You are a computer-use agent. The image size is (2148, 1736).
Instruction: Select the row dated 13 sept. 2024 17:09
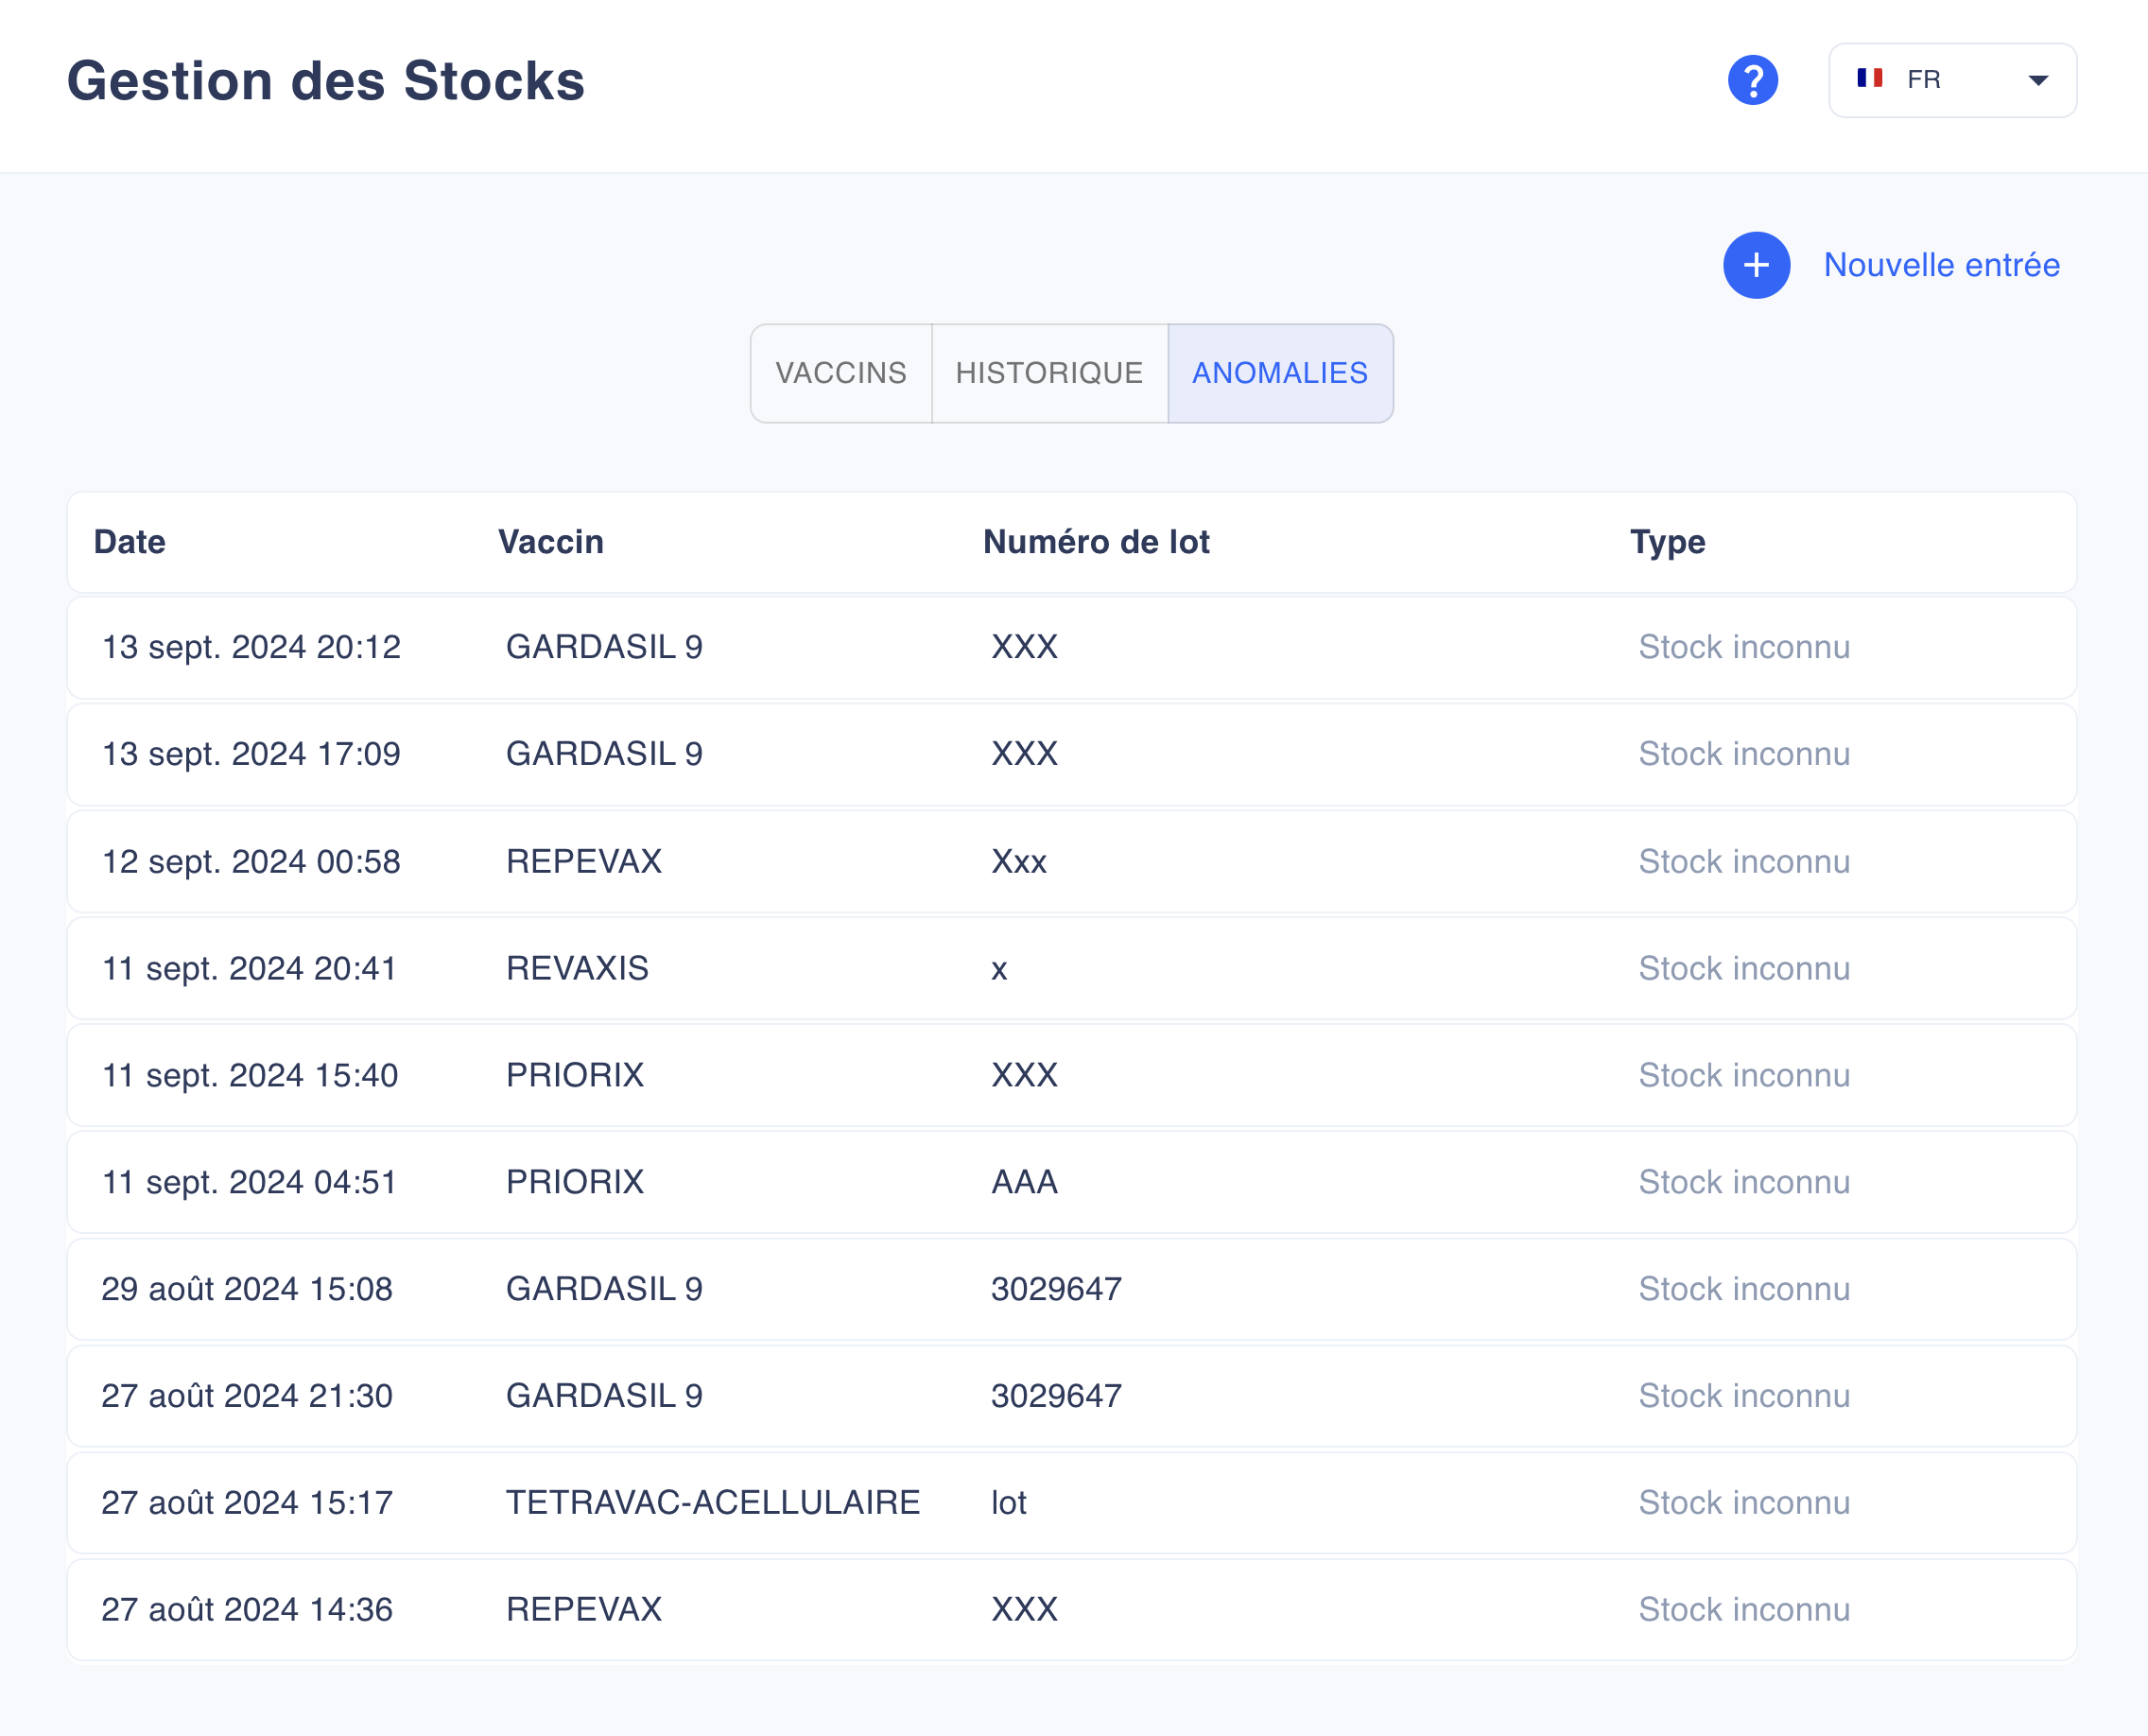click(1072, 754)
